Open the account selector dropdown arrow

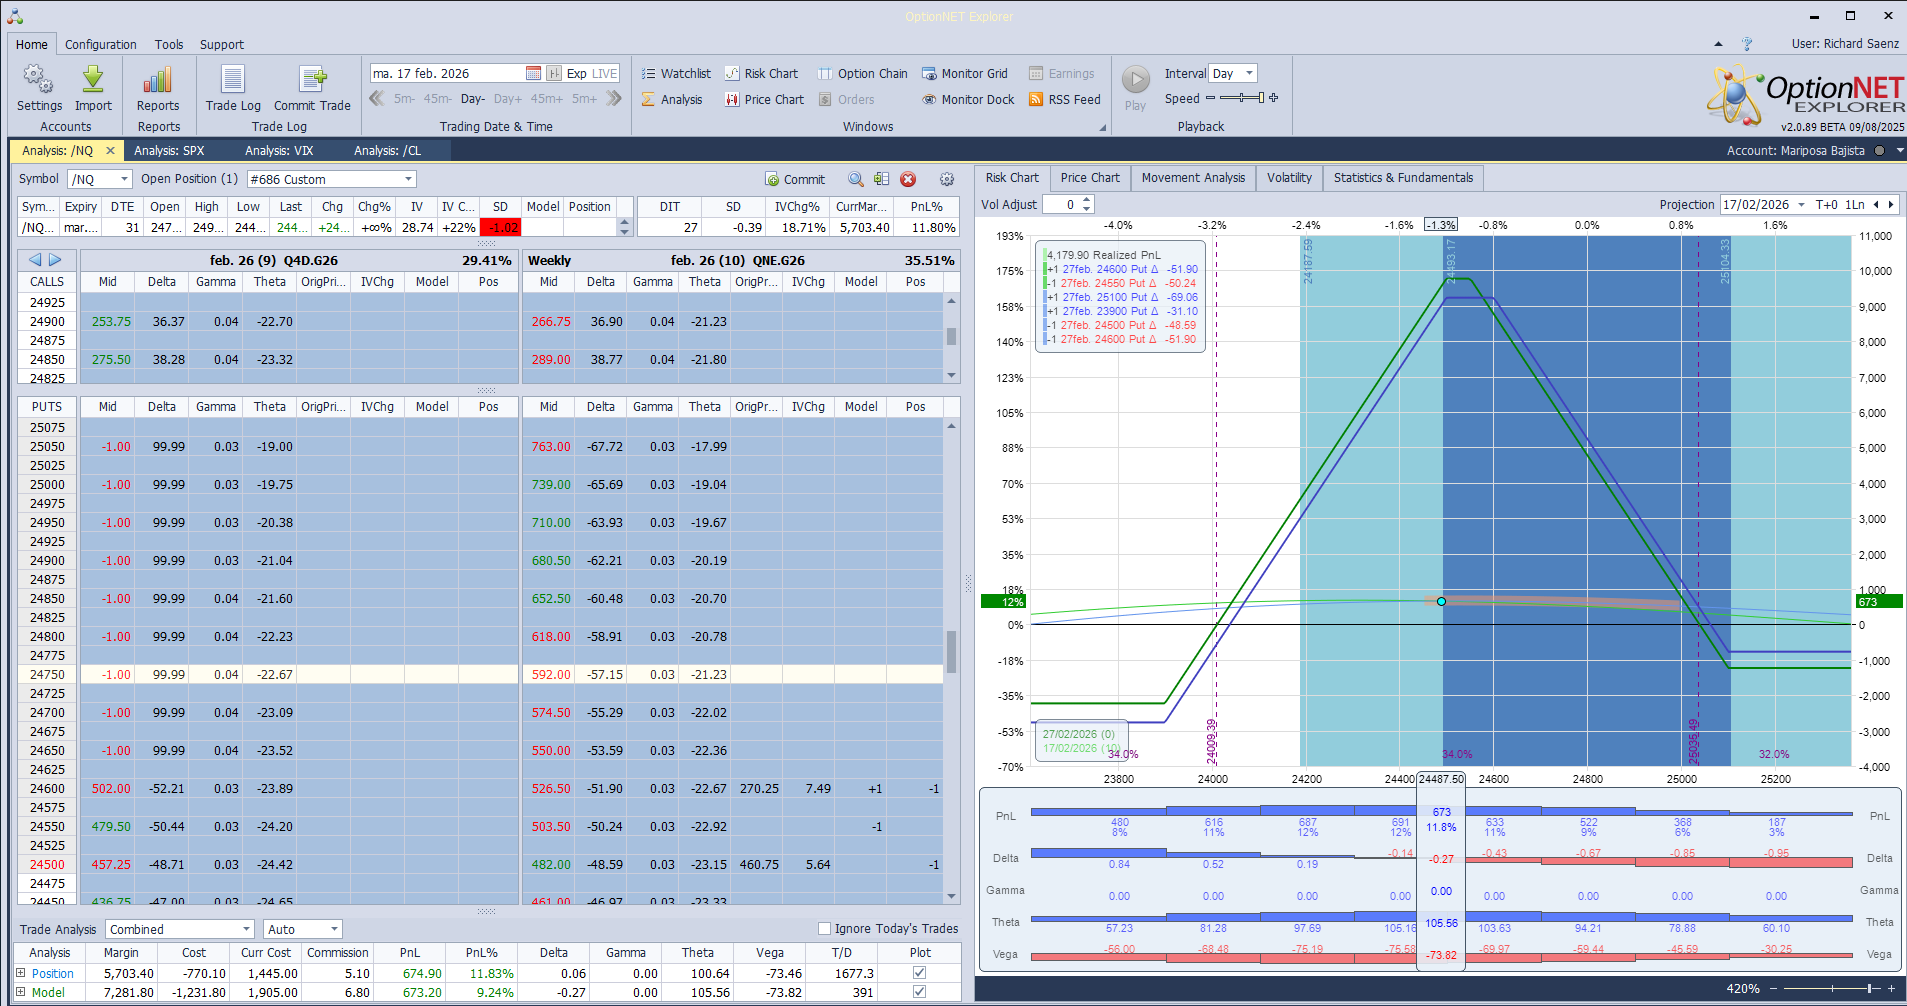coord(1899,151)
